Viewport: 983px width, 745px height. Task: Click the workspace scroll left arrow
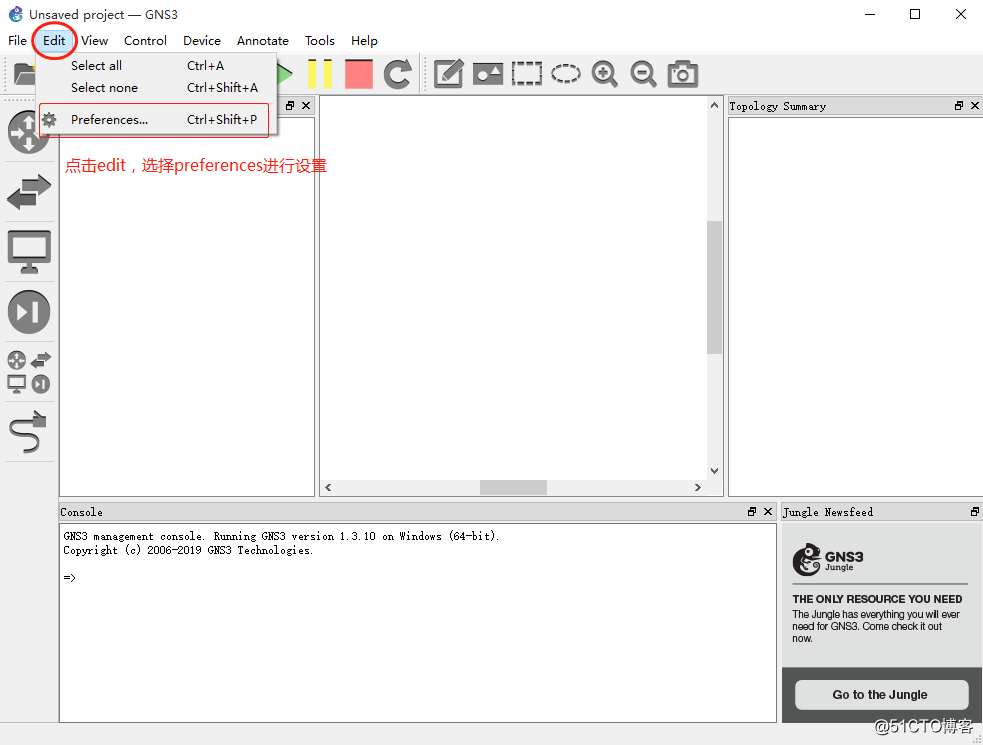tap(328, 487)
